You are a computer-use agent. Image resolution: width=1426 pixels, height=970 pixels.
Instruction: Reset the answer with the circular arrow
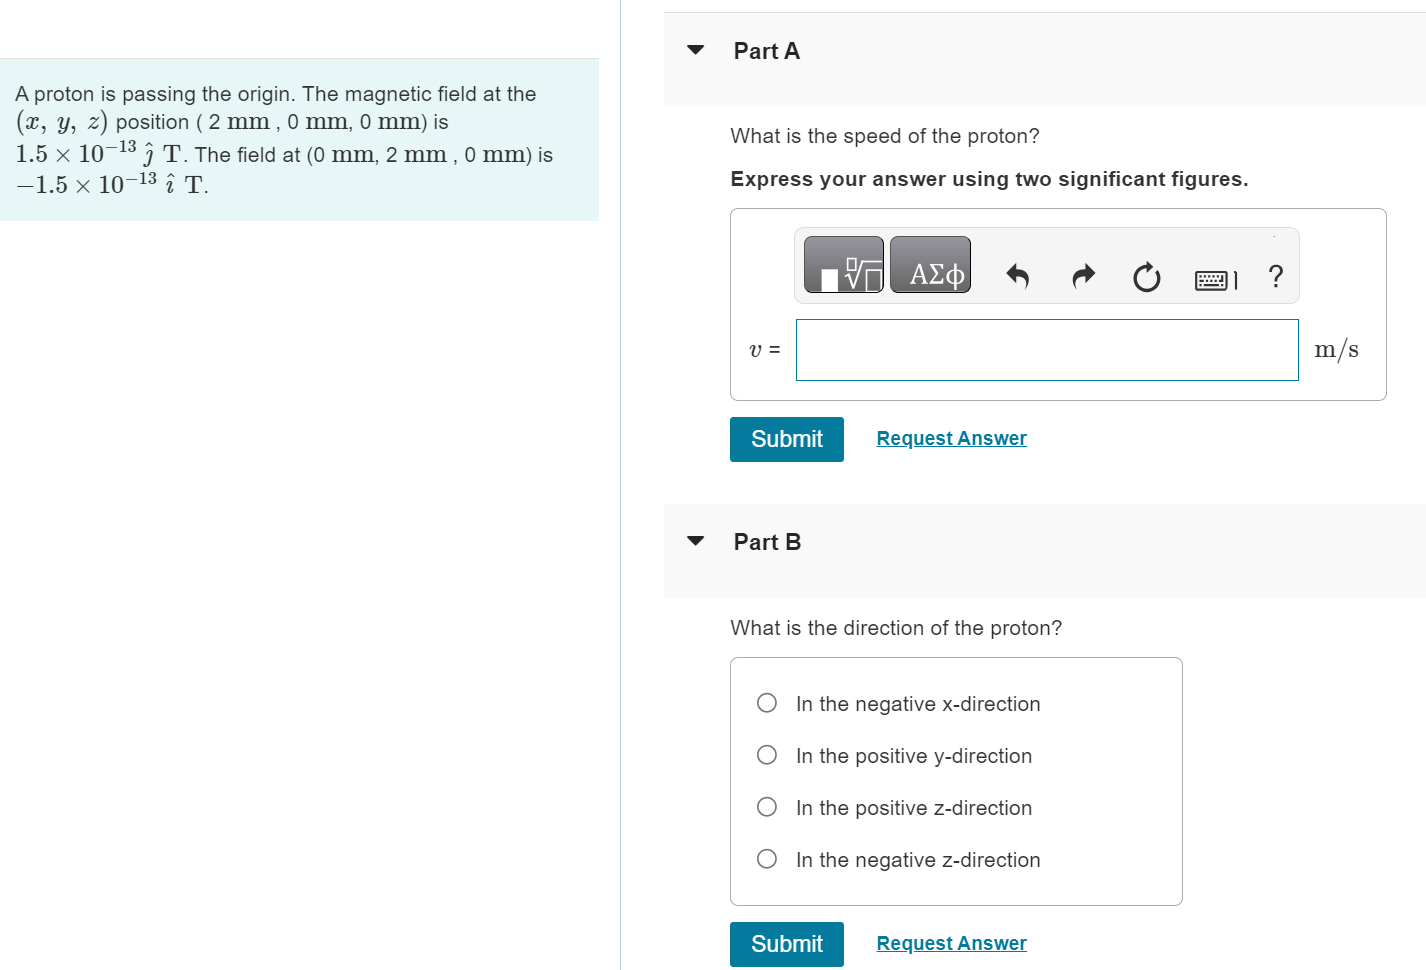1146,277
